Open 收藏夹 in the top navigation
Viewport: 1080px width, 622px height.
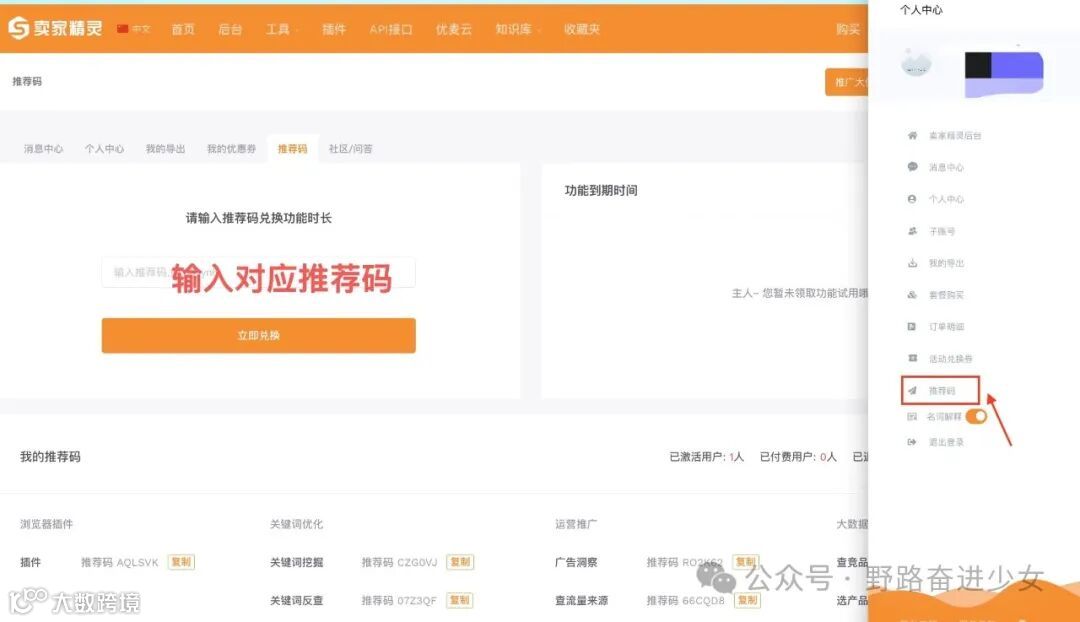pos(582,29)
